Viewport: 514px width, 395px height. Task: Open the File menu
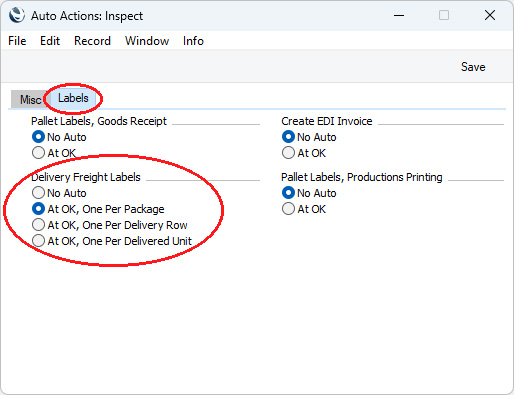[x=17, y=41]
